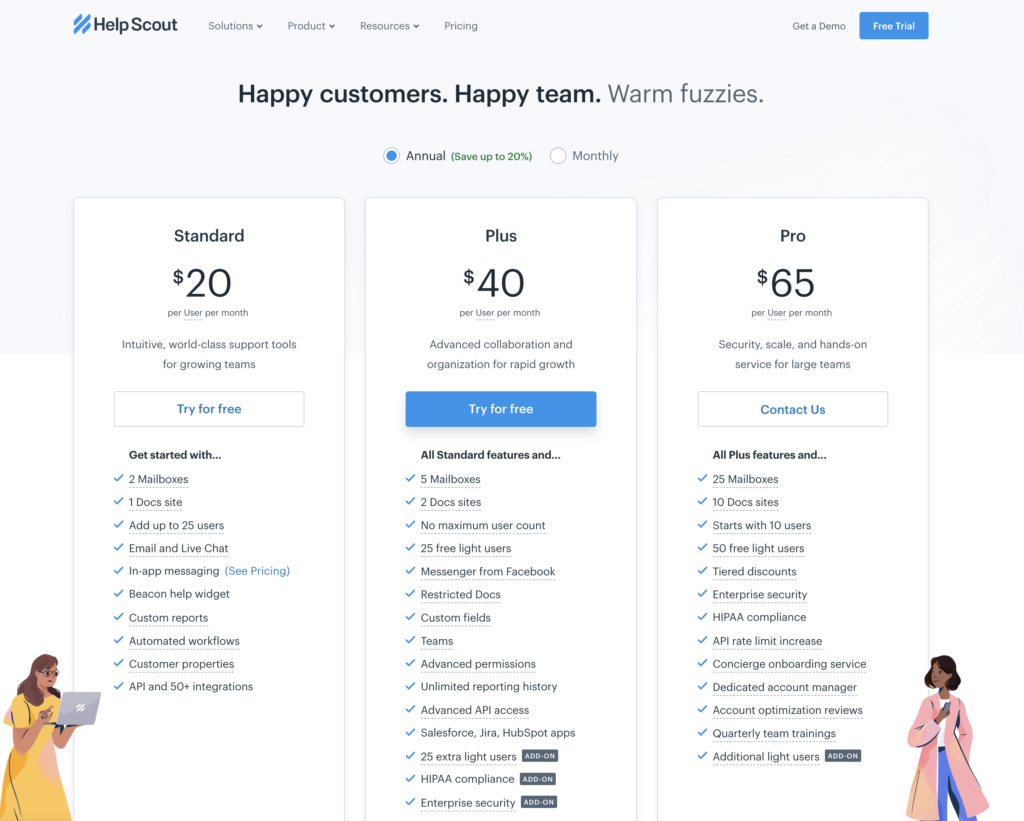Click User term under Pro price

click(x=776, y=313)
